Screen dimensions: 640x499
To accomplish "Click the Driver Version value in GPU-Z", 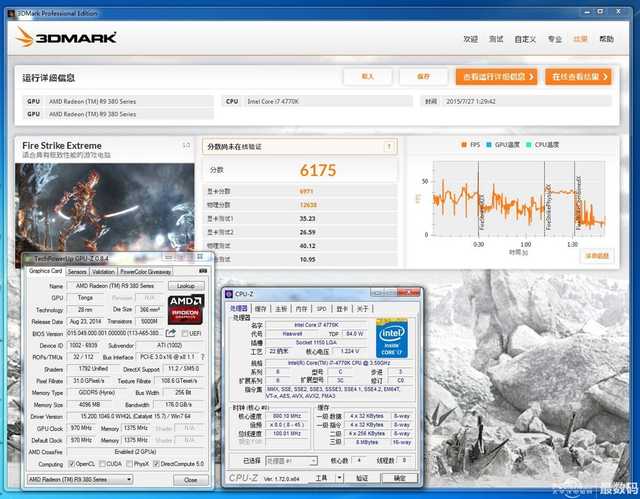I will click(x=136, y=417).
